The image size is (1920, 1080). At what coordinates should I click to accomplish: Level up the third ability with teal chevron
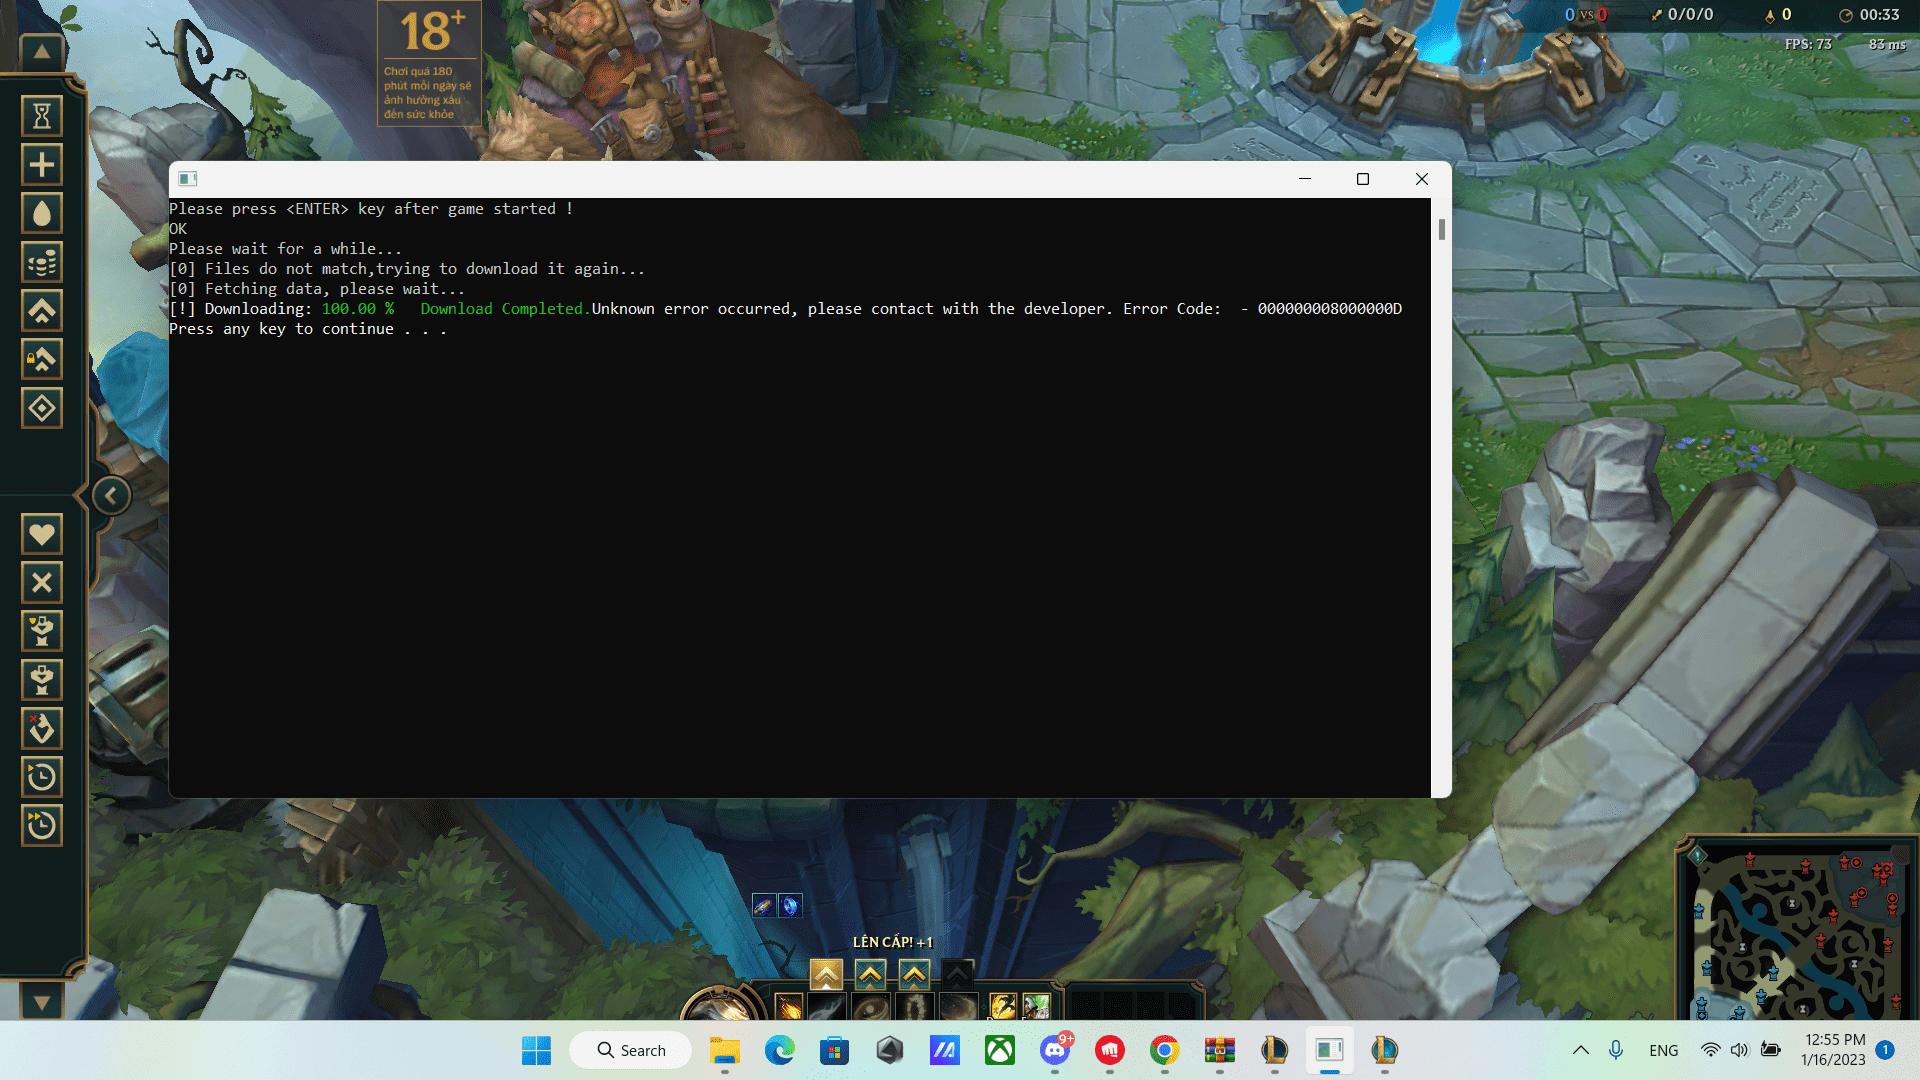coord(914,974)
